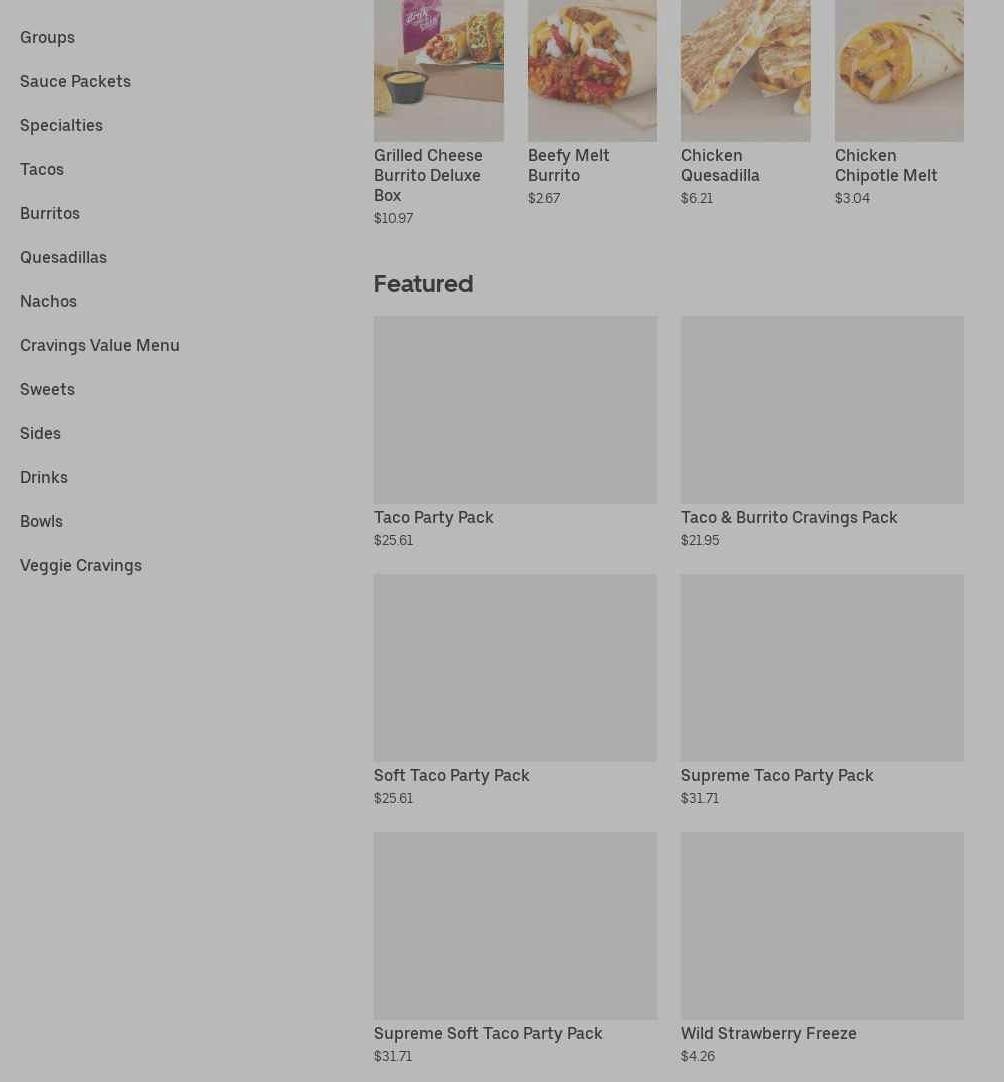1004x1082 pixels.
Task: Open Supreme Soft Taco Party Pack
Action: pyautogui.click(x=515, y=949)
